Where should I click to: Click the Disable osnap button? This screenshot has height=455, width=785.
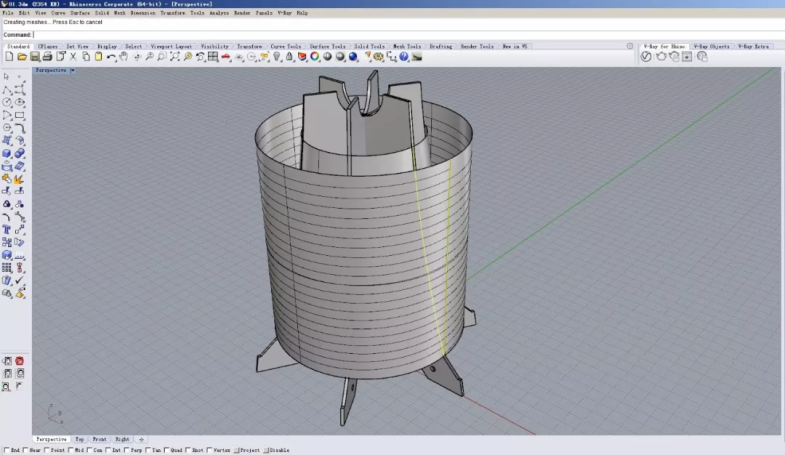278,451
